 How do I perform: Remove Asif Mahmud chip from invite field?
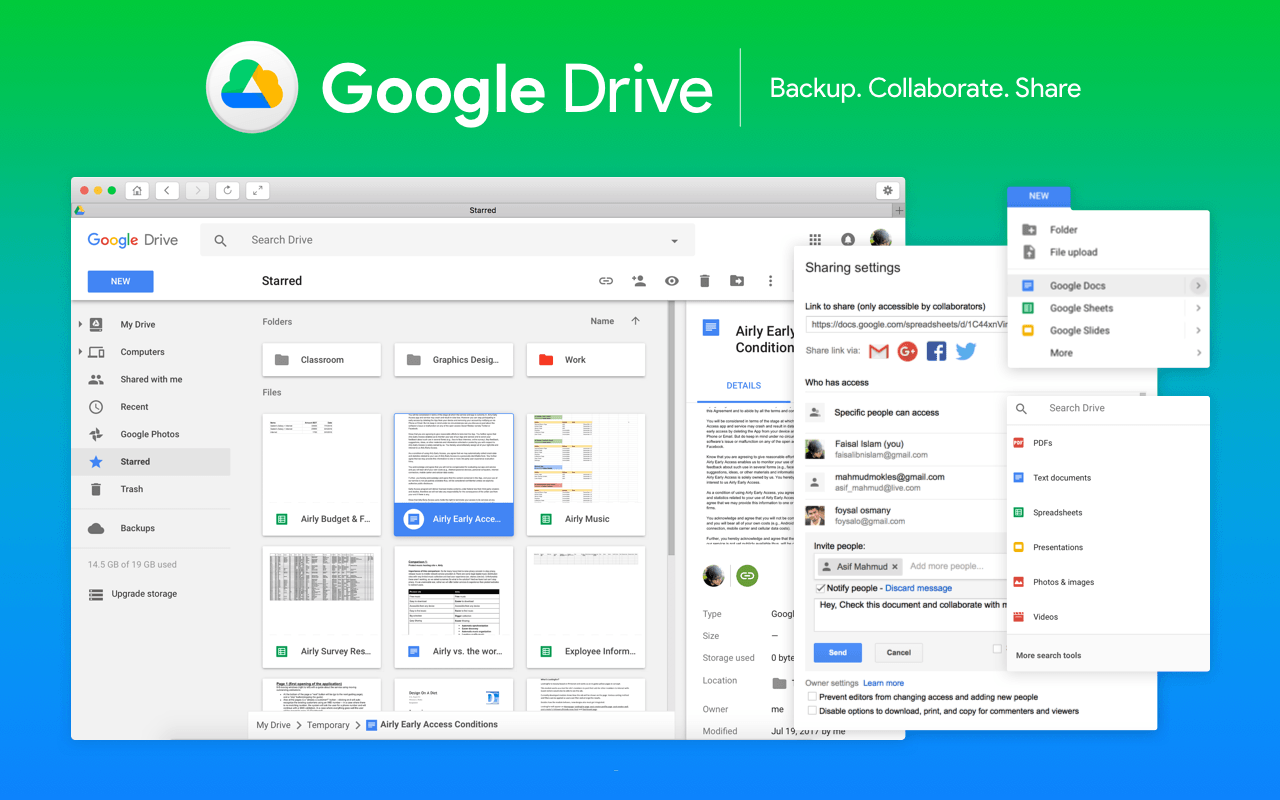(895, 566)
